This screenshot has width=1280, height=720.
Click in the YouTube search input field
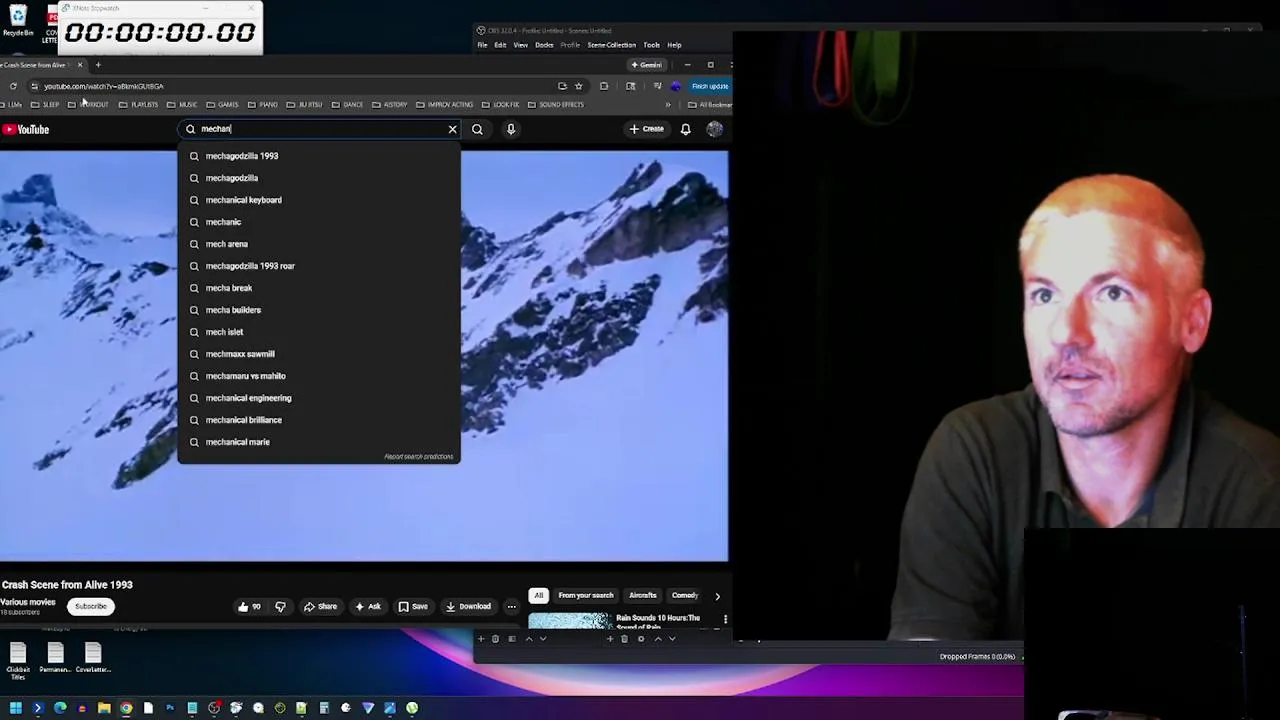pos(320,129)
